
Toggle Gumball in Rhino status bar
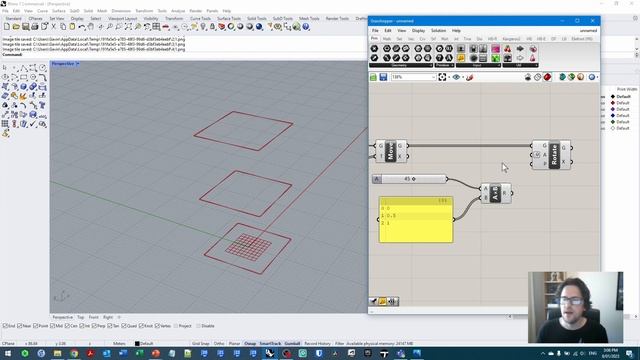292,344
